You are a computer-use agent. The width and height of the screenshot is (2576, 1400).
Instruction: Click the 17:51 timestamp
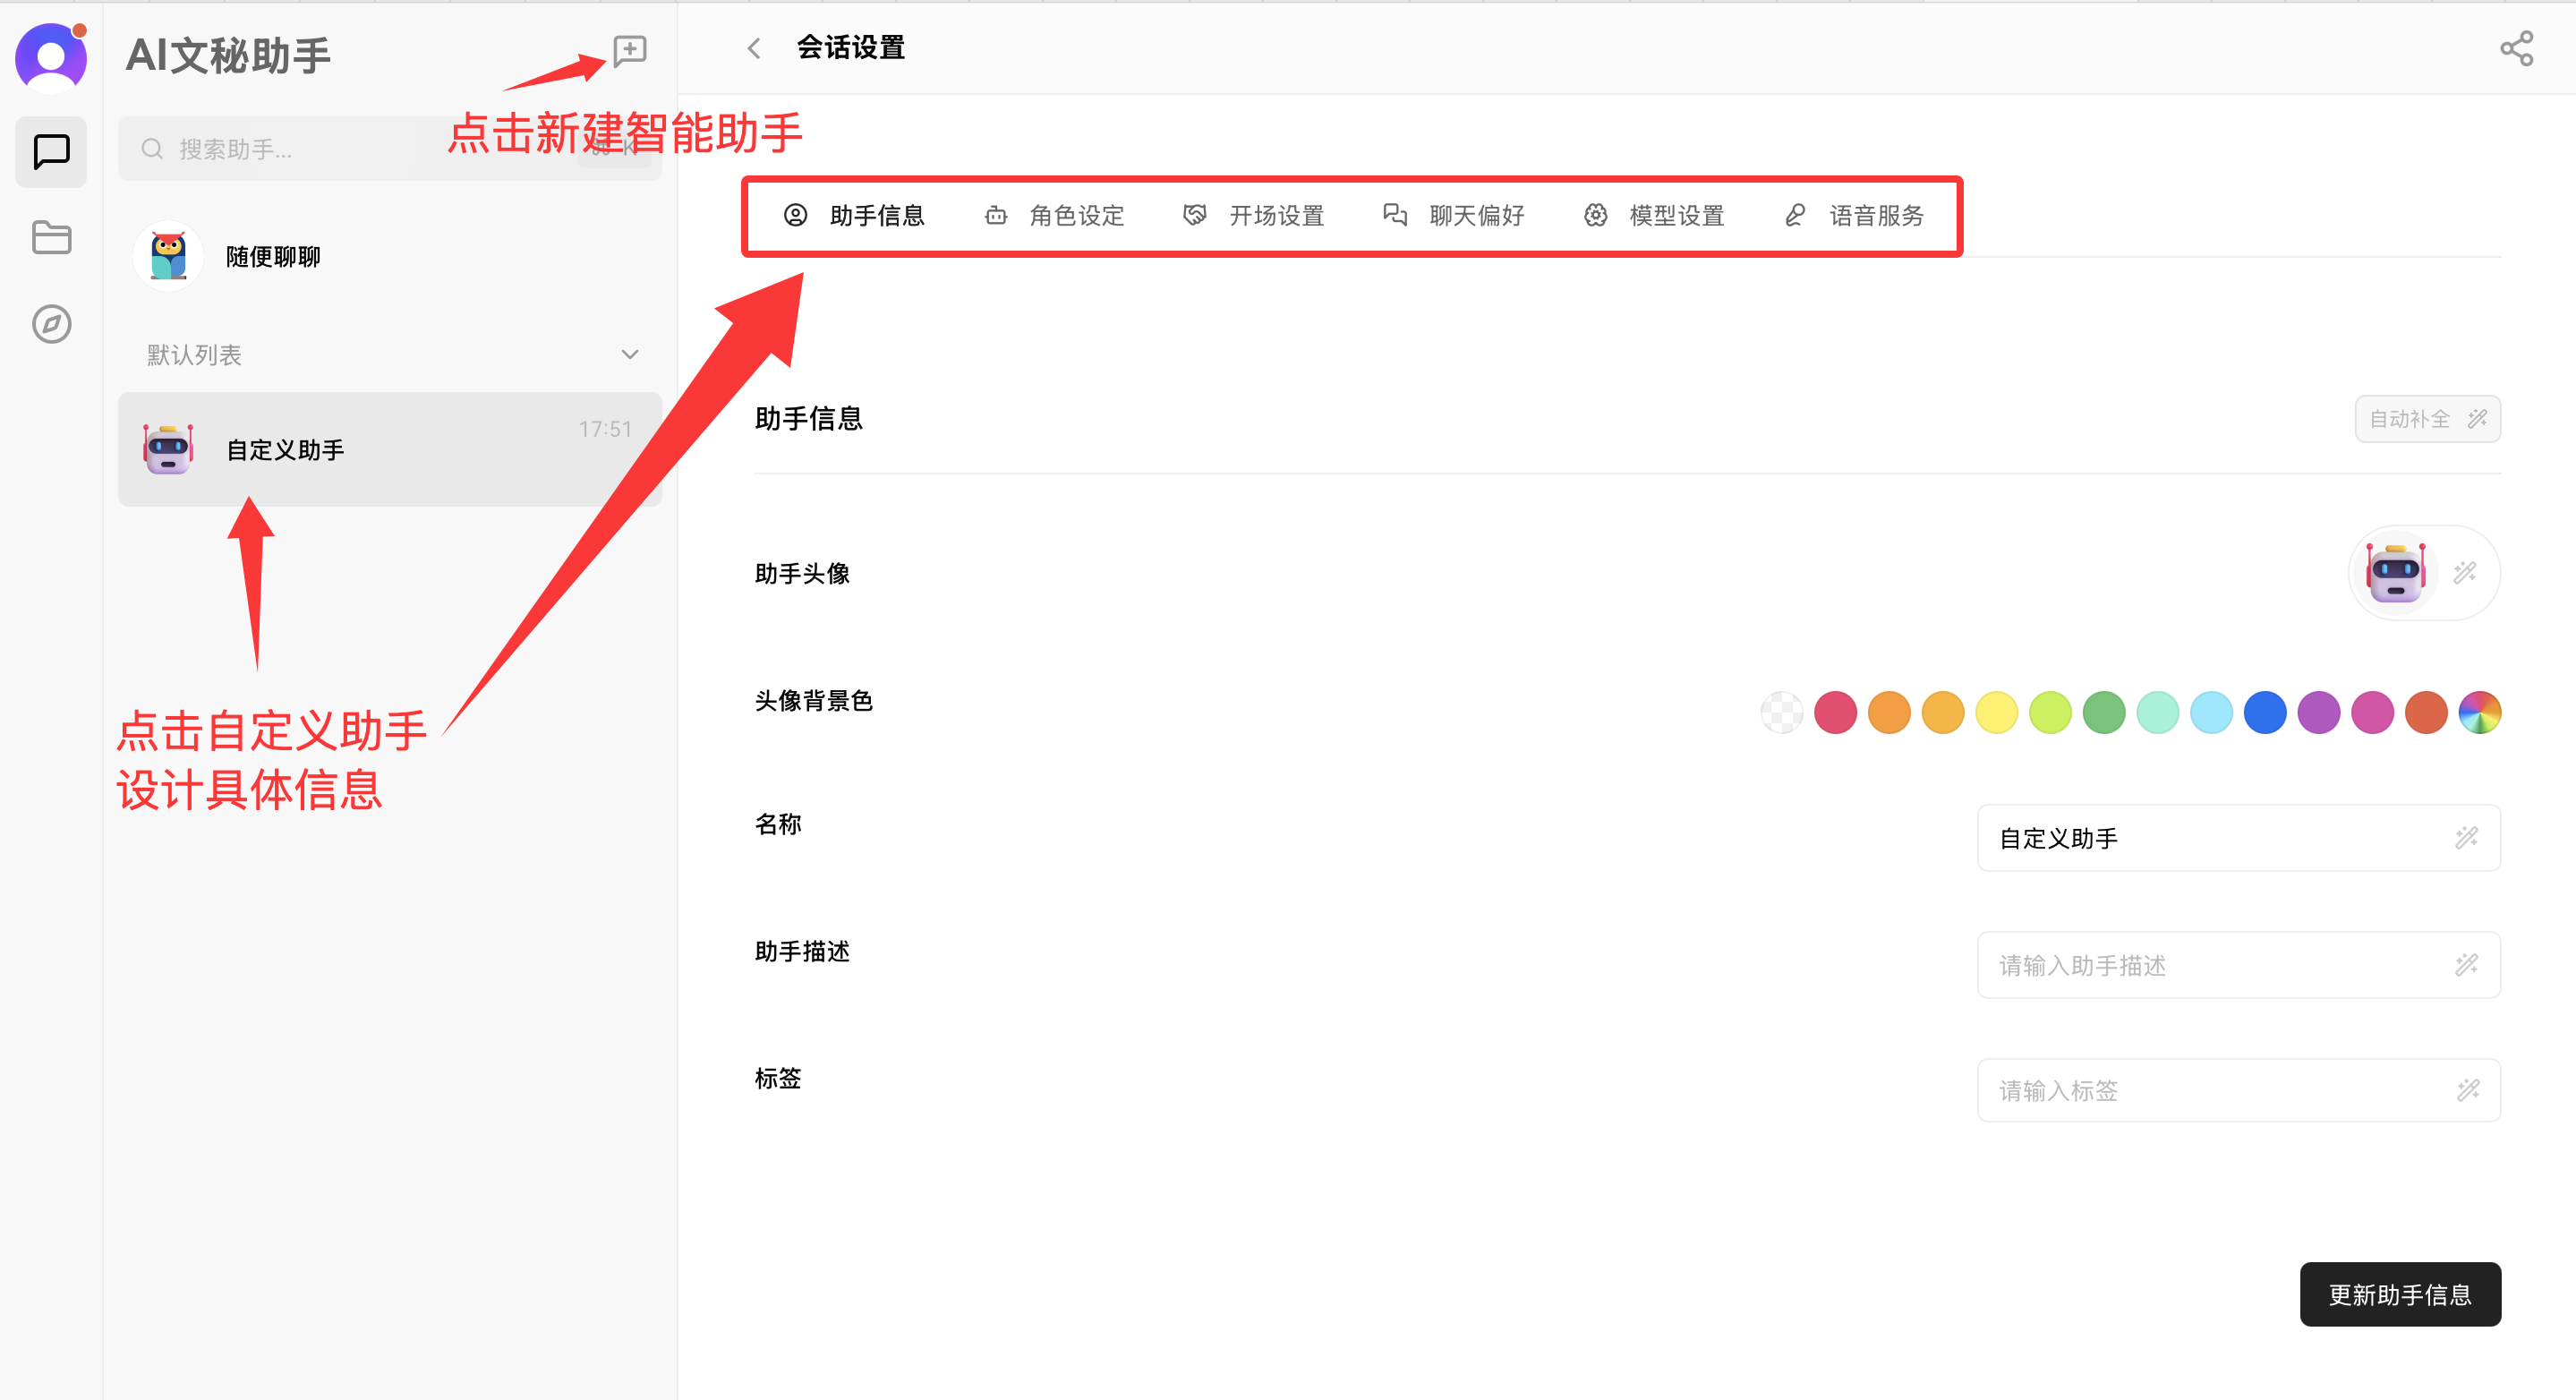coord(605,429)
